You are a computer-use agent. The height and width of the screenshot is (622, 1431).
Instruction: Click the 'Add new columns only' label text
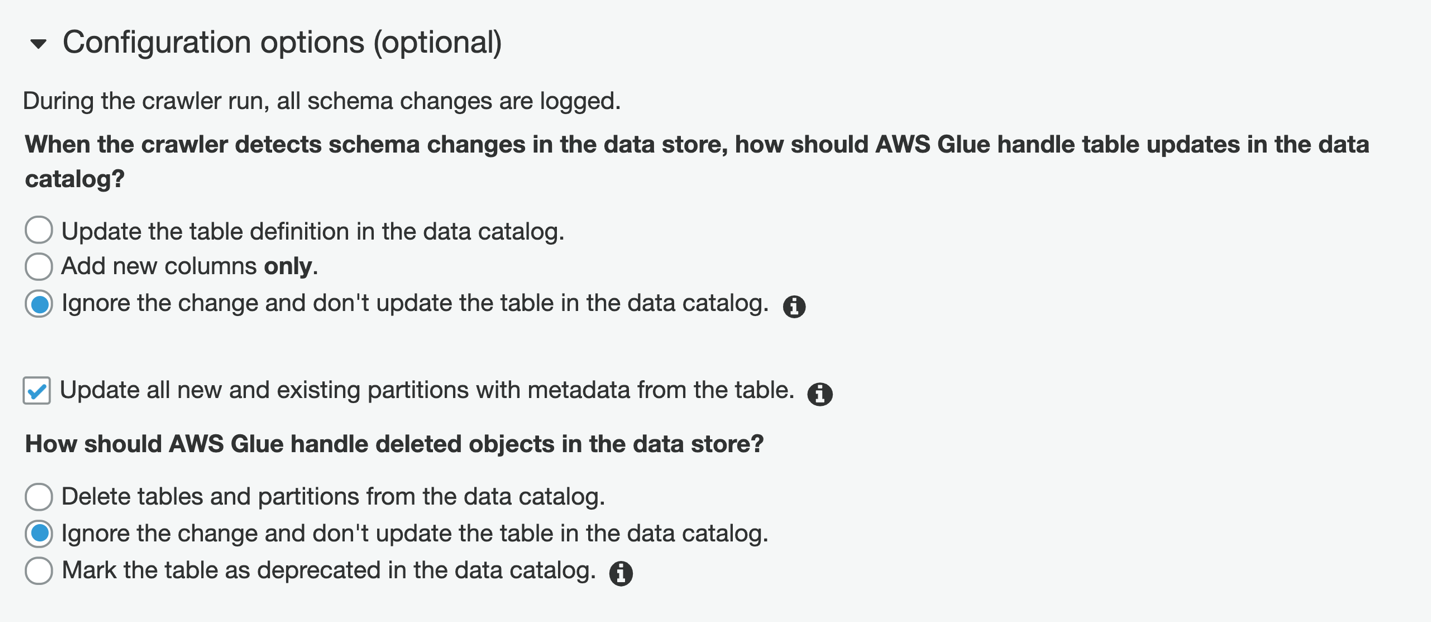click(x=189, y=267)
